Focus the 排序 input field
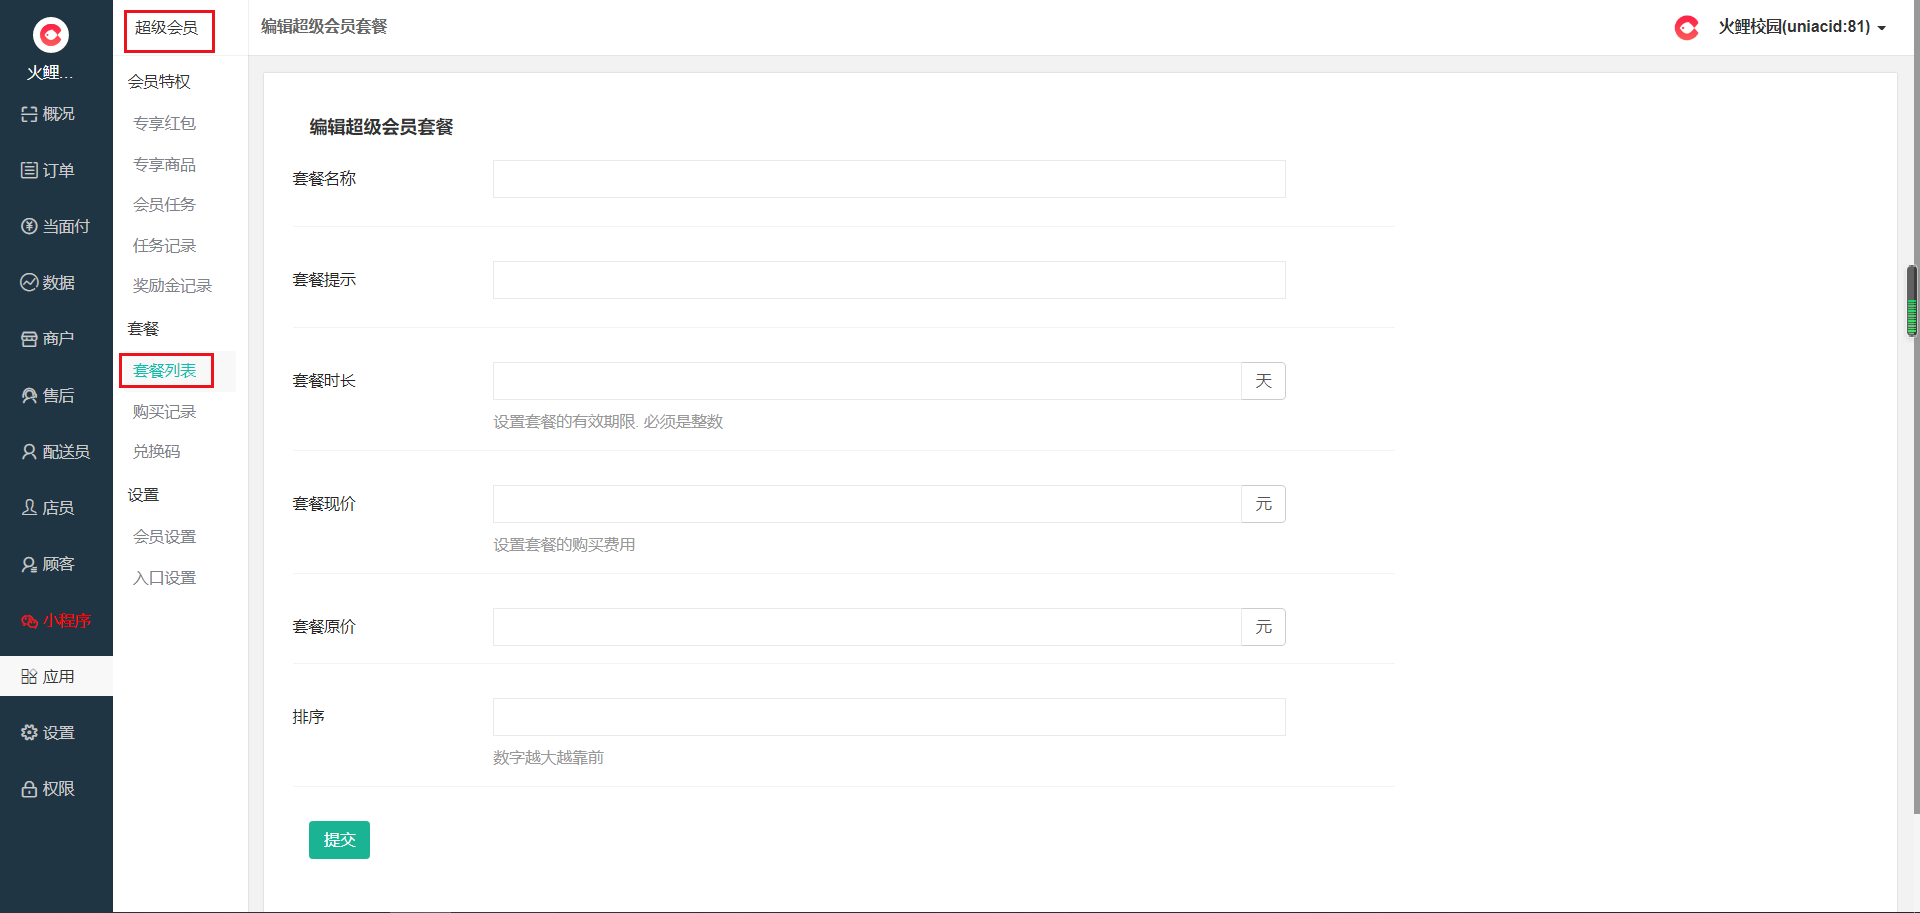The width and height of the screenshot is (1920, 913). click(889, 717)
